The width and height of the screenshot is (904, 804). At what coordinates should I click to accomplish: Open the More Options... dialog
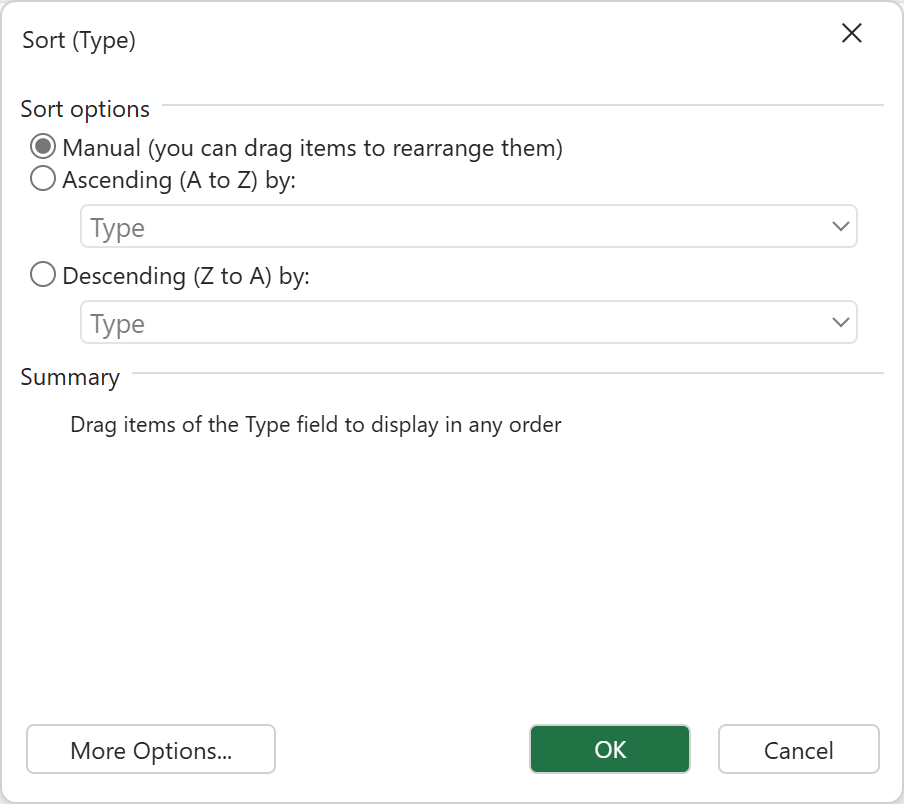pos(151,750)
